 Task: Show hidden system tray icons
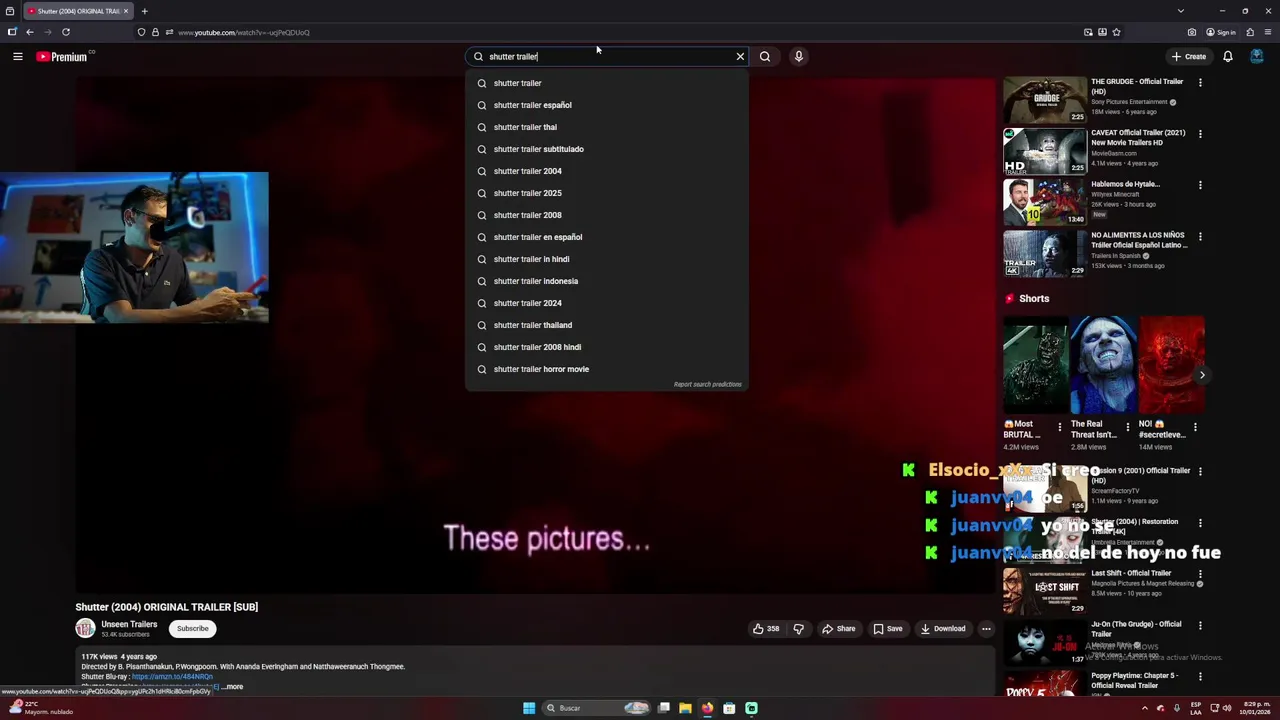[x=1146, y=708]
